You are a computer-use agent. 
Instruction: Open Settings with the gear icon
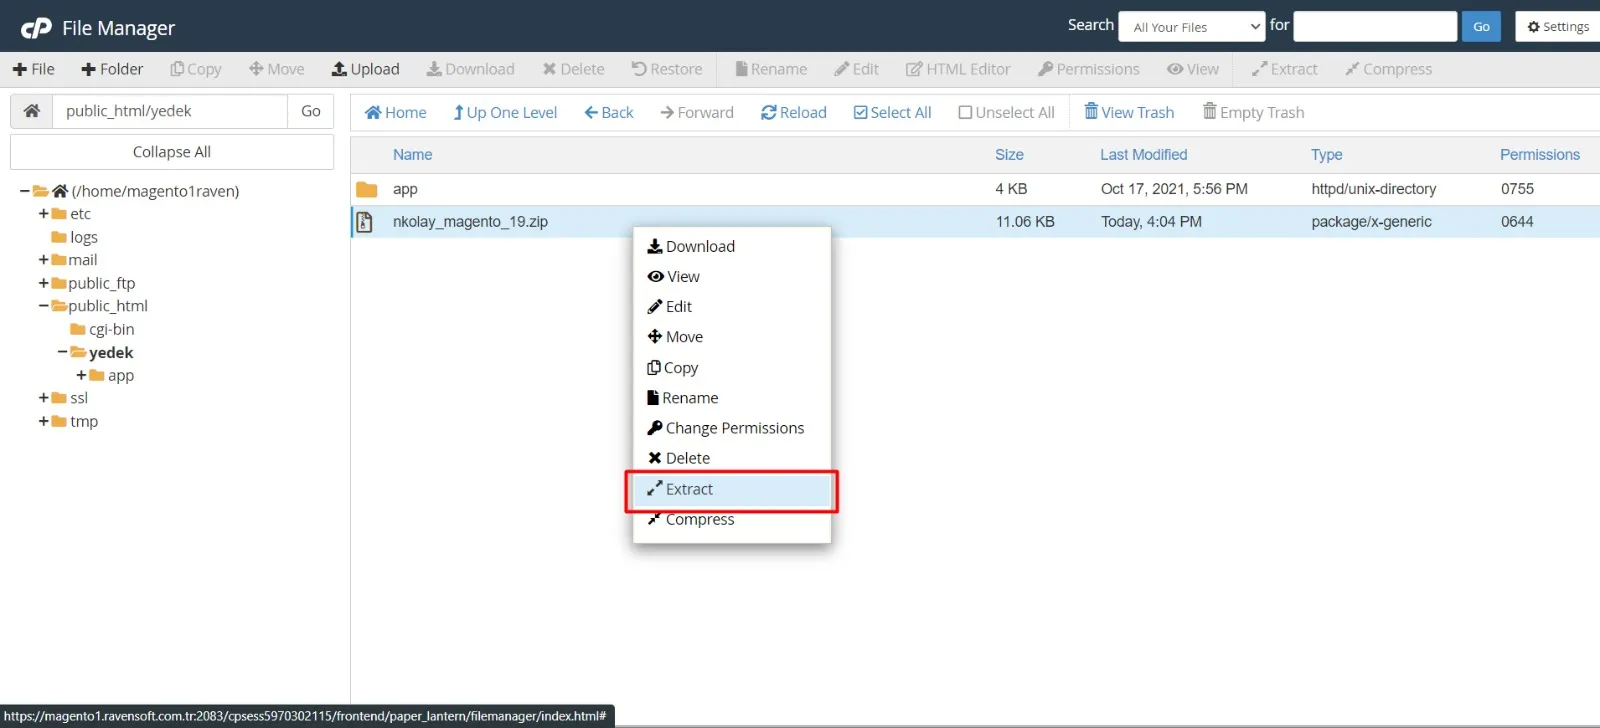1558,27
